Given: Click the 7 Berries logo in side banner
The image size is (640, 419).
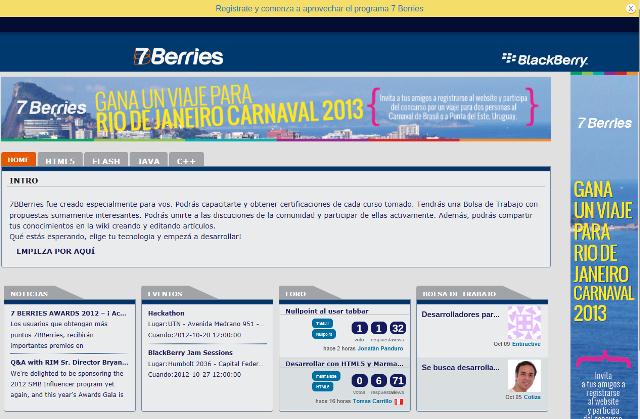Looking at the screenshot, I should (x=604, y=123).
